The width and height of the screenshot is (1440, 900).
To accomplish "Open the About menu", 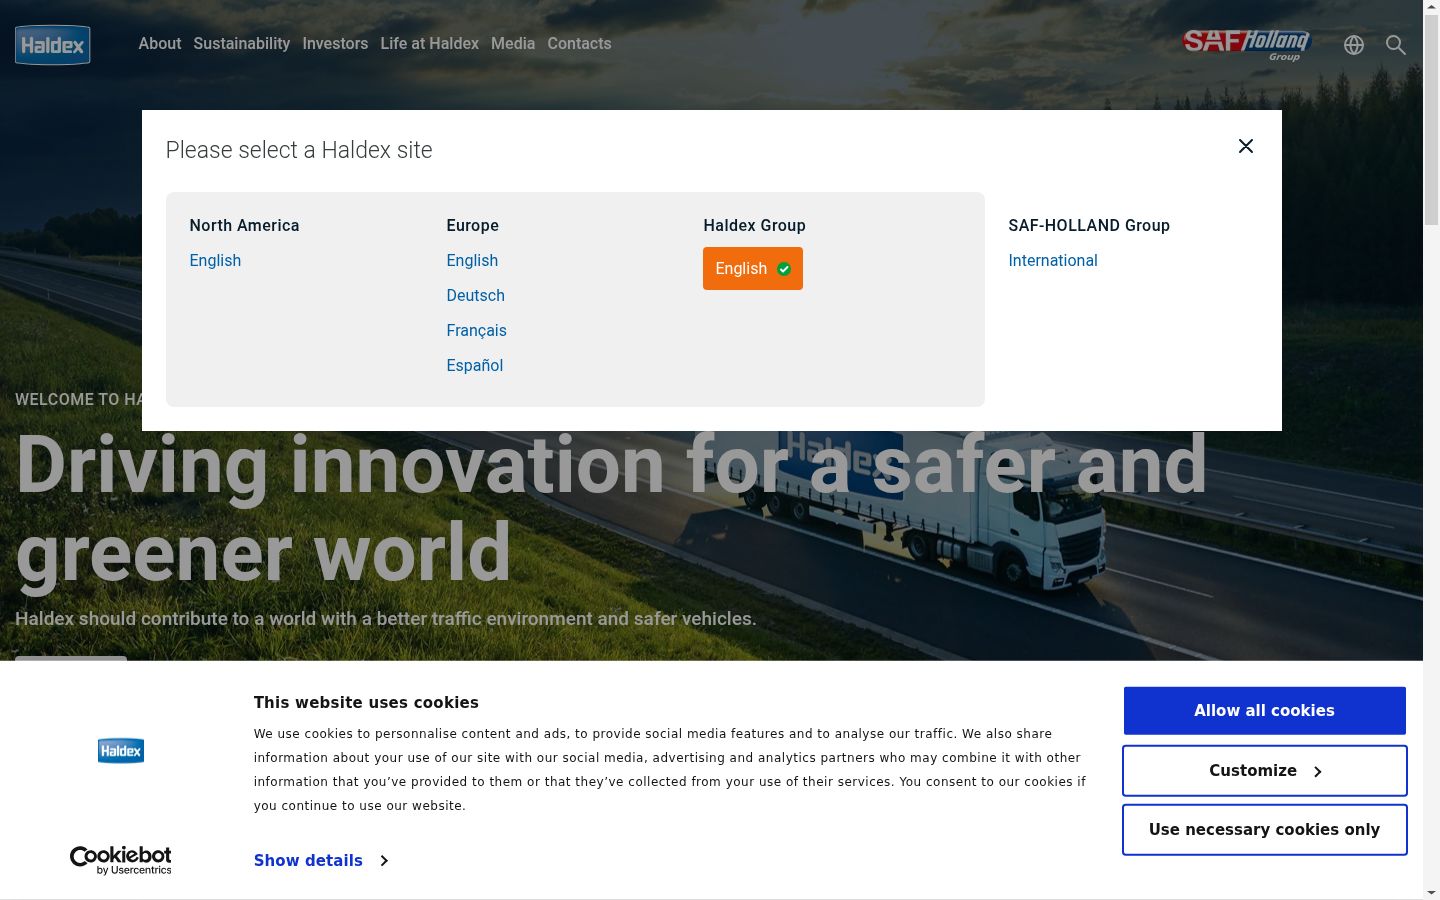I will [160, 44].
